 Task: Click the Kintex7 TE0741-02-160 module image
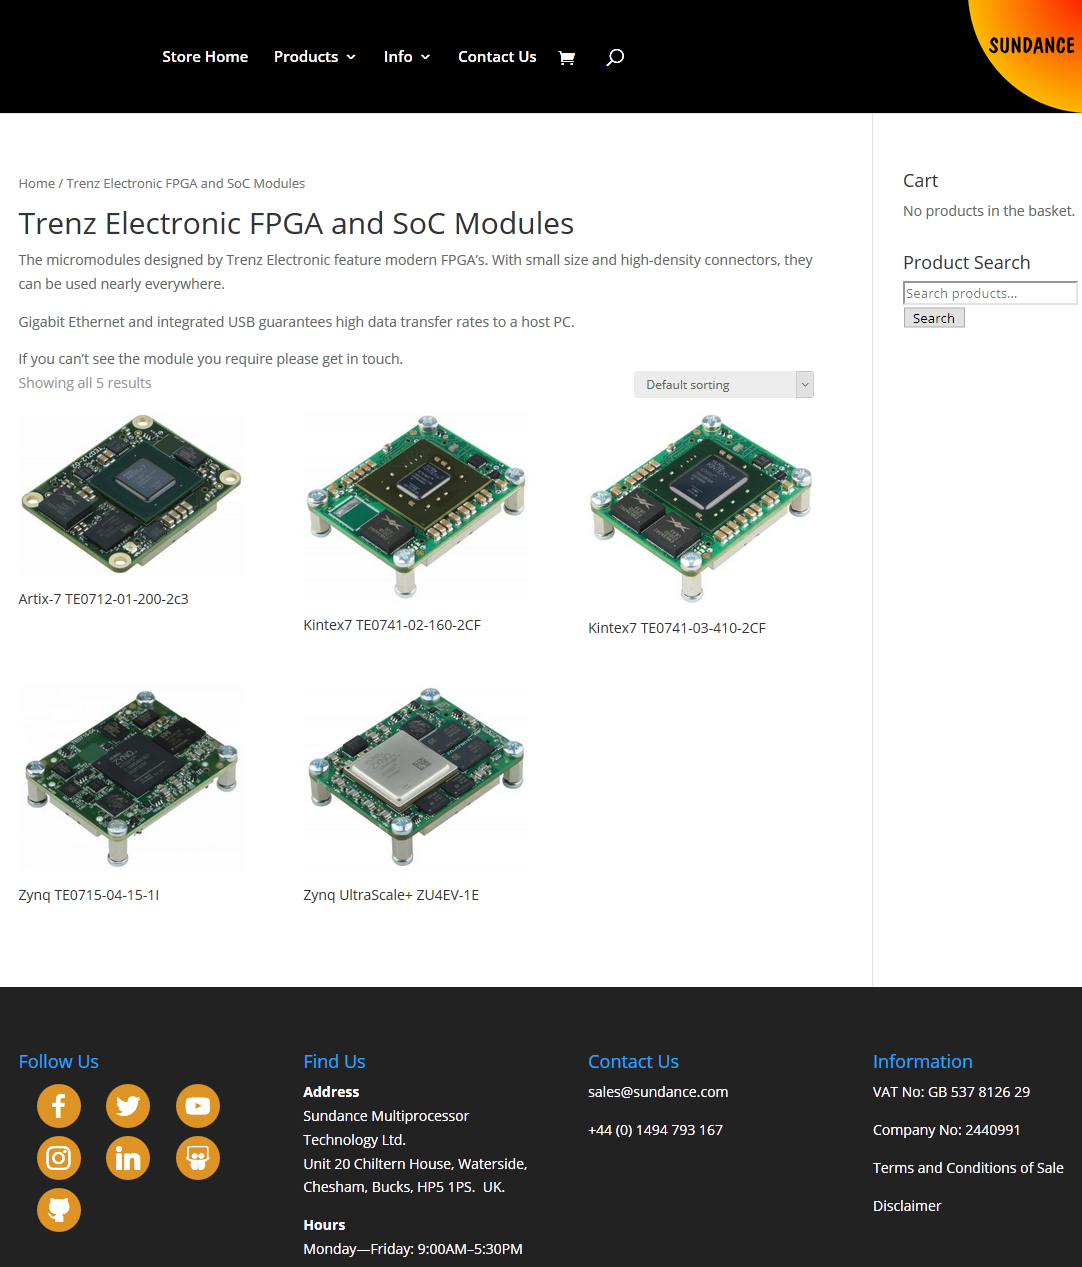pos(416,507)
